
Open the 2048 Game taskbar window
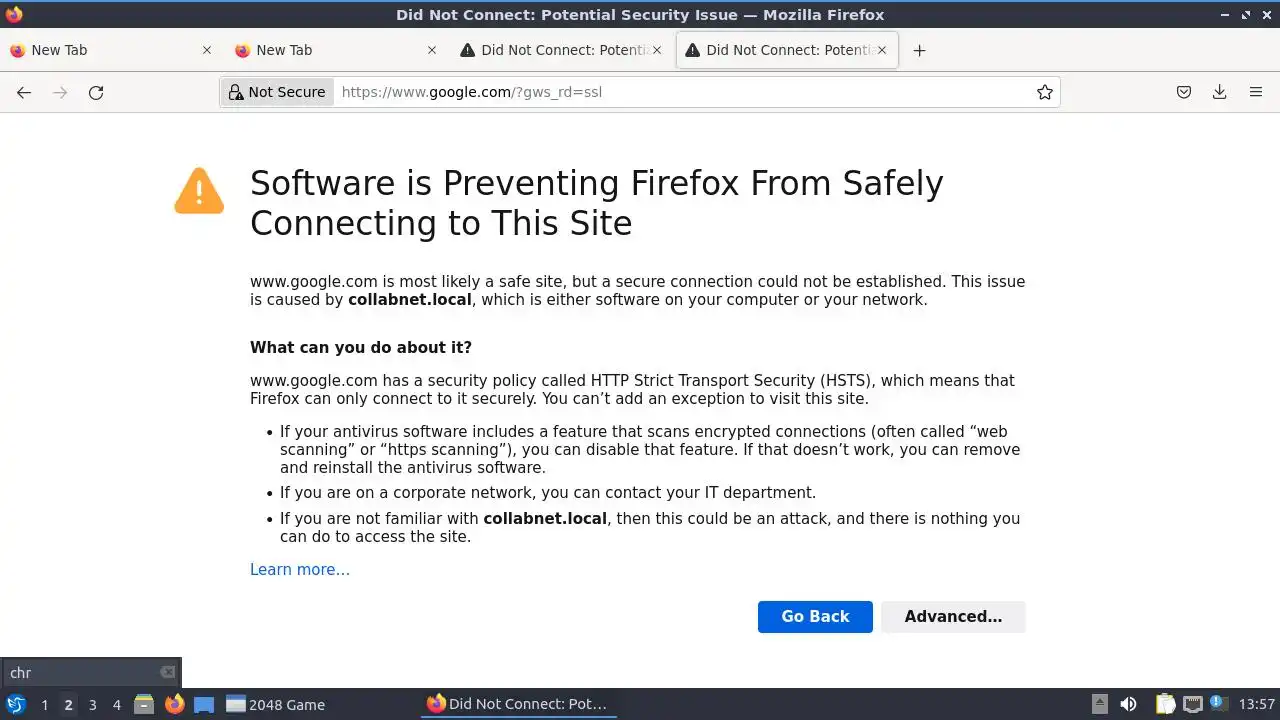click(x=276, y=705)
